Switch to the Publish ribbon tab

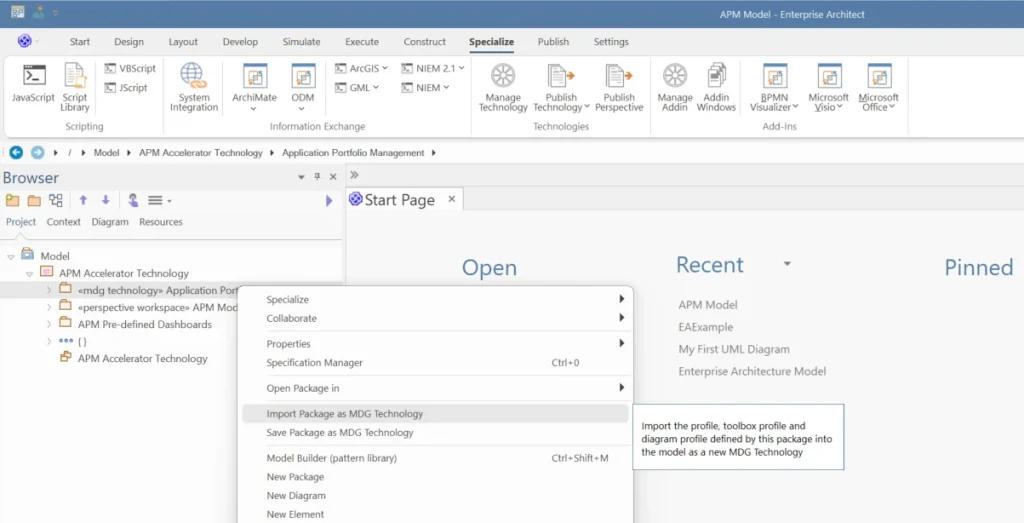(553, 42)
